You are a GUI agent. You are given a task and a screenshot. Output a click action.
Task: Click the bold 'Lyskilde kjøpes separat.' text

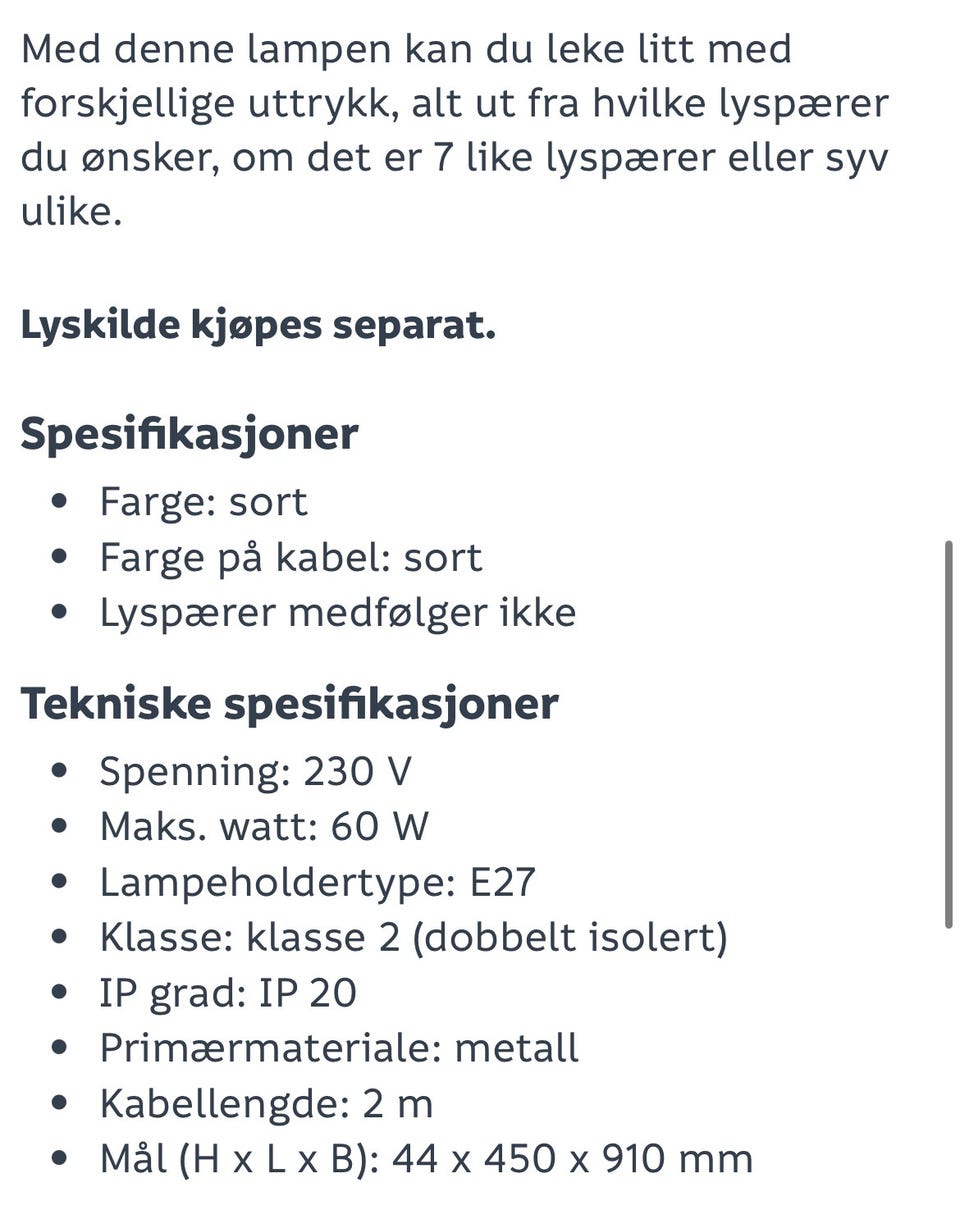pyautogui.click(x=258, y=326)
